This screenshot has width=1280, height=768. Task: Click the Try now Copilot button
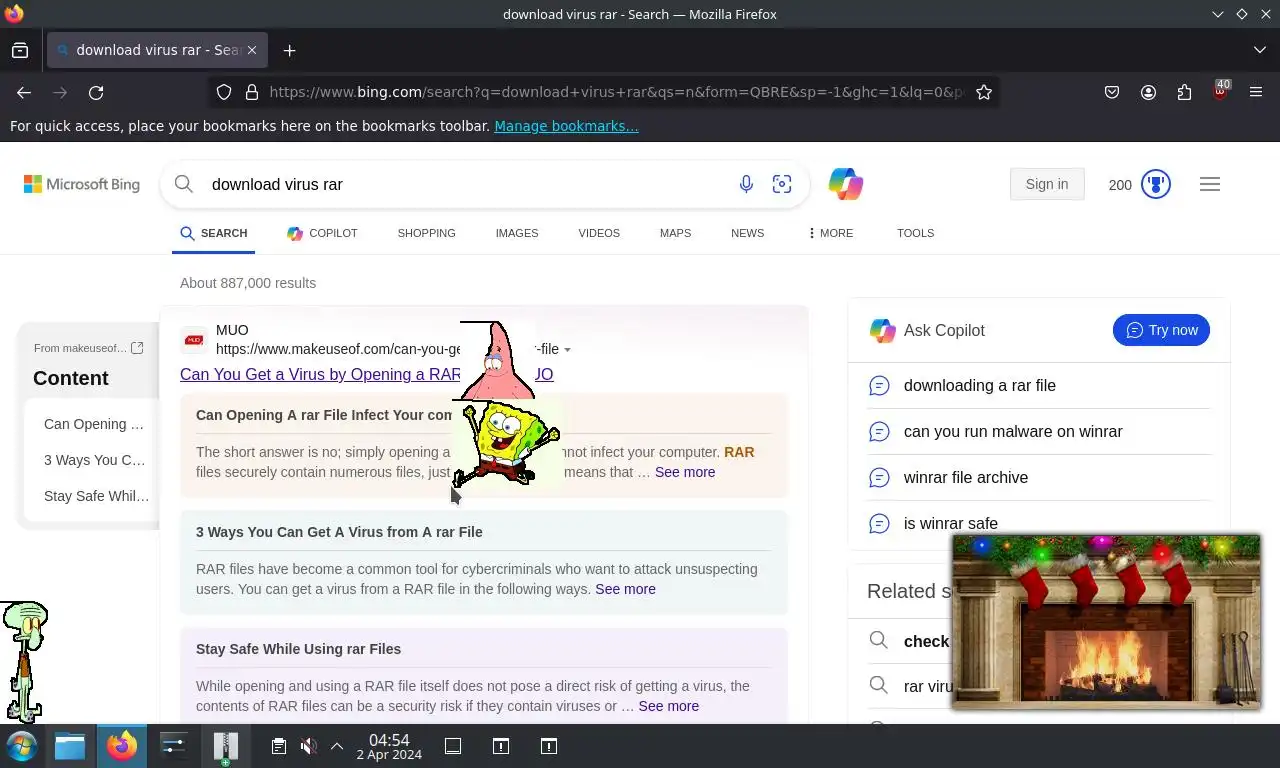click(1161, 330)
